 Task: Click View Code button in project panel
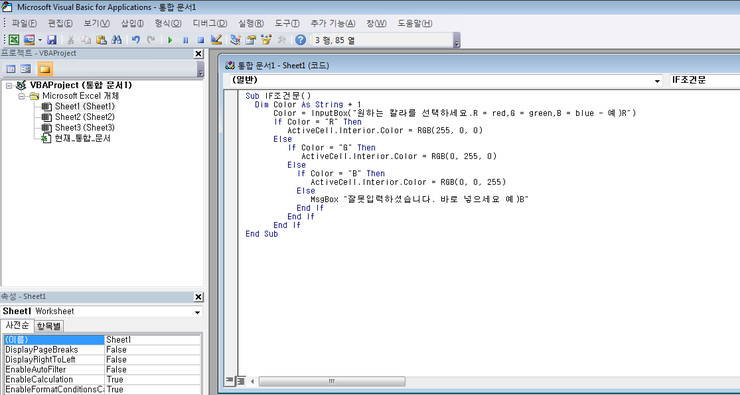click(10, 69)
